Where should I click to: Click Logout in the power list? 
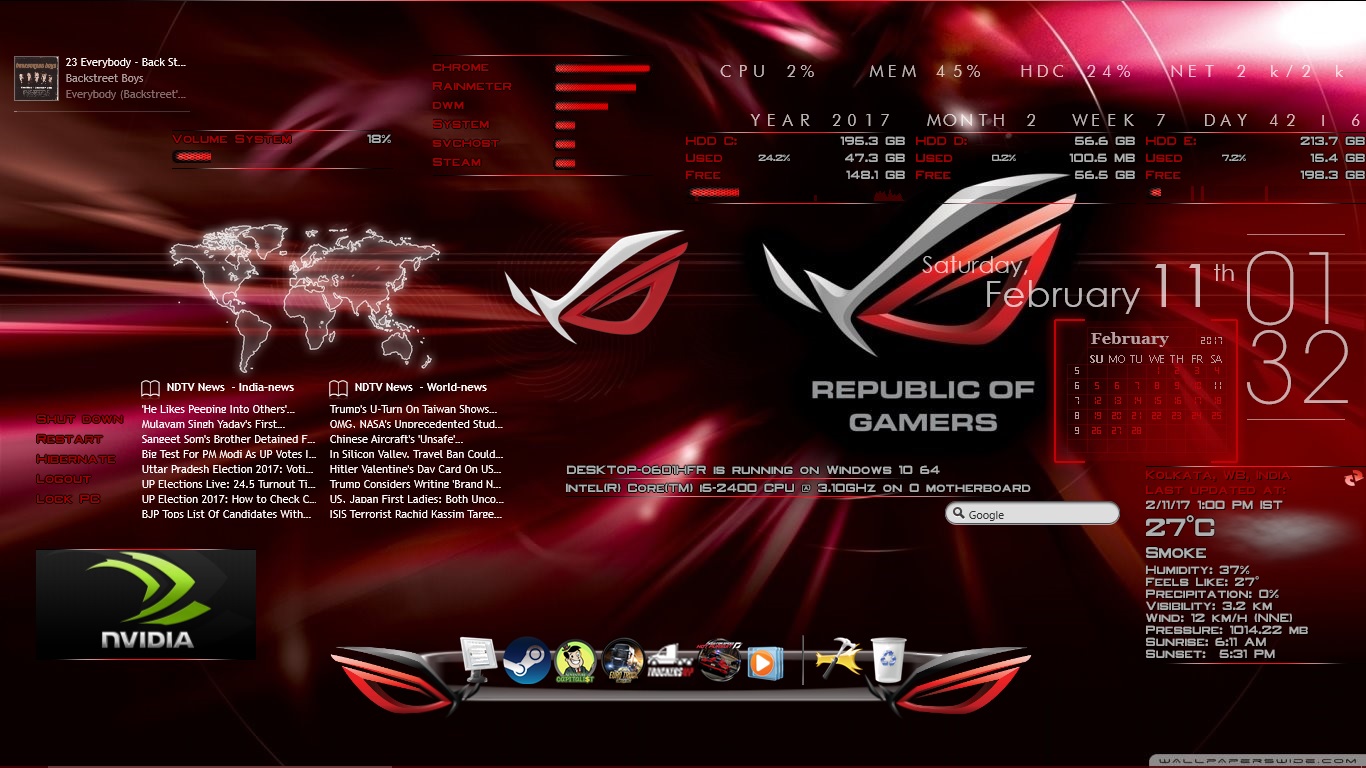[63, 479]
